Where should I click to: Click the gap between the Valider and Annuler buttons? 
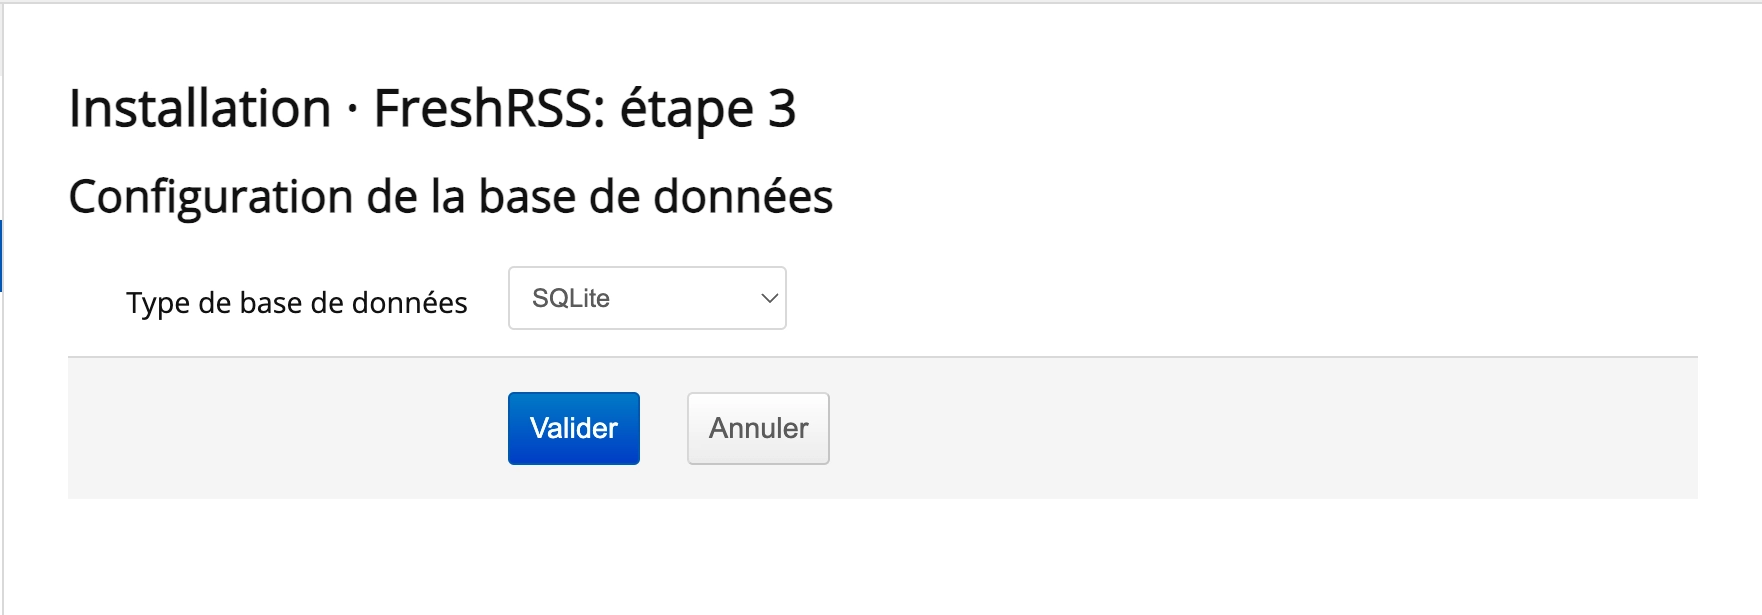(x=663, y=428)
